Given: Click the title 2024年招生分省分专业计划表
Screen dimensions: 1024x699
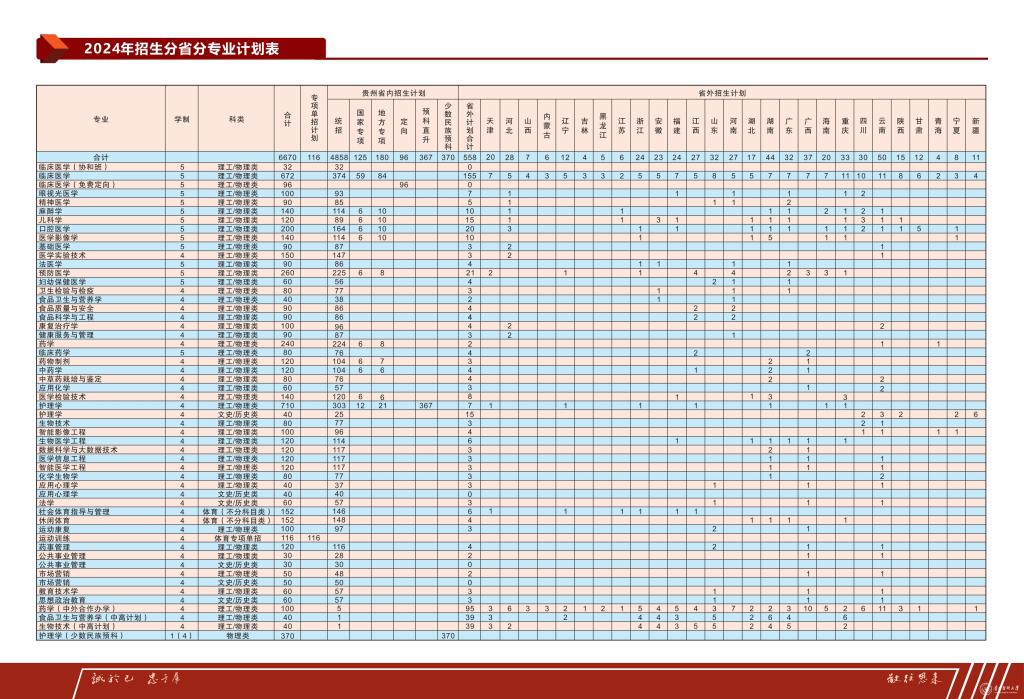Looking at the screenshot, I should point(182,48).
